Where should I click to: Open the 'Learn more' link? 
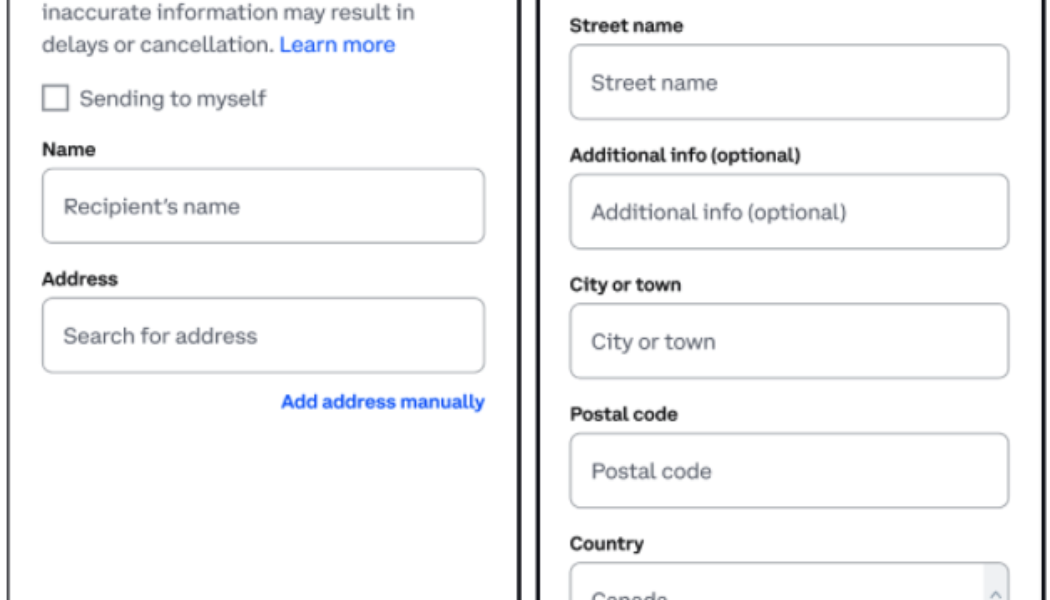337,45
